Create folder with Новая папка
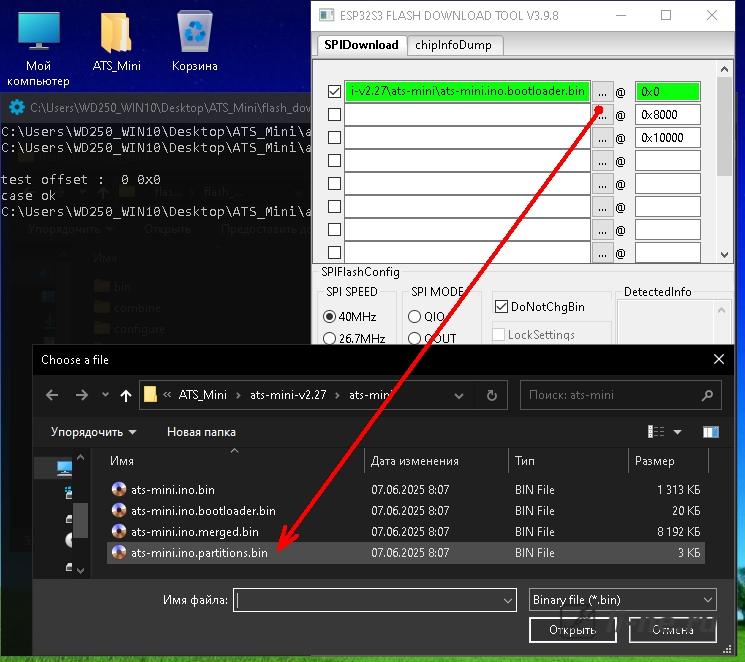Image resolution: width=745 pixels, height=662 pixels. click(x=201, y=432)
